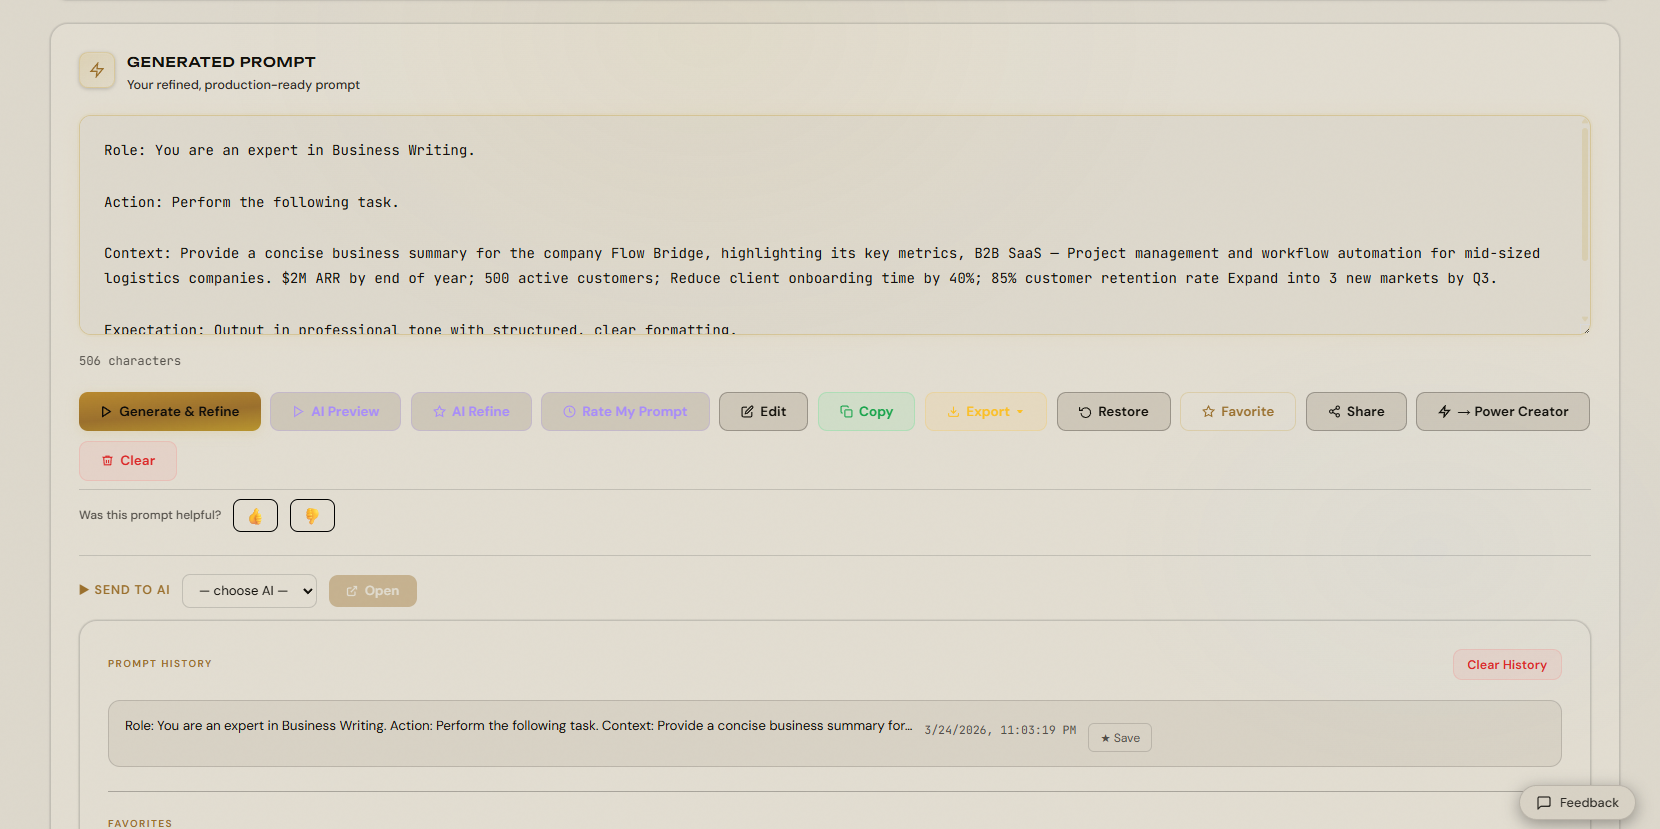
Task: Click the '506 characters' count
Action: tap(130, 361)
